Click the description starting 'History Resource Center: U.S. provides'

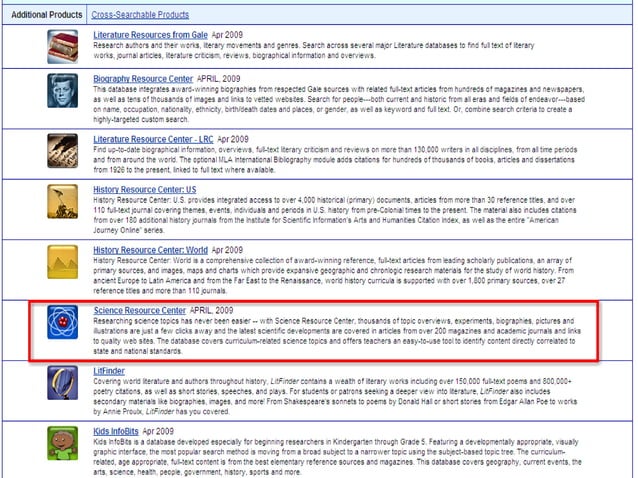[335, 215]
